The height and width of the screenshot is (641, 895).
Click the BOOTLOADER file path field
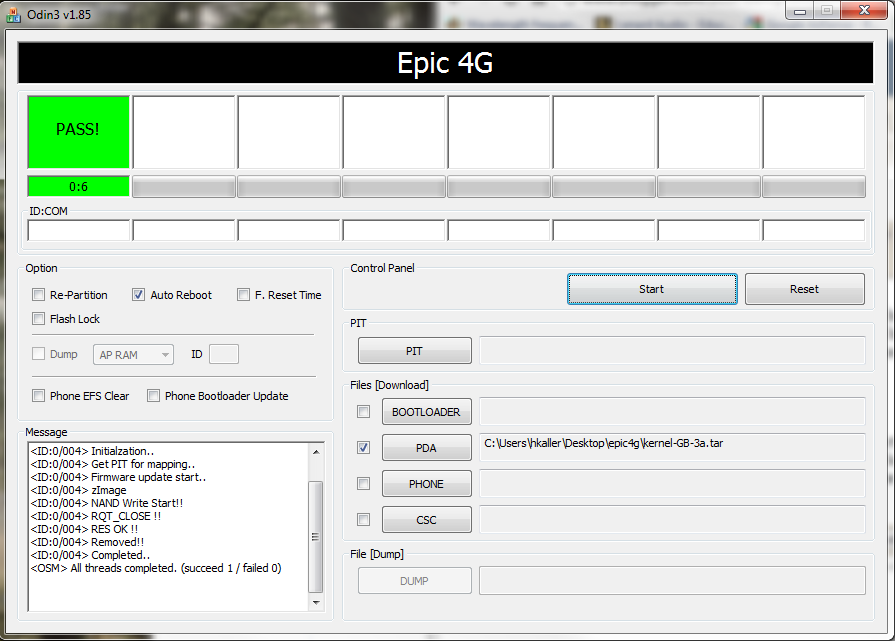(672, 412)
